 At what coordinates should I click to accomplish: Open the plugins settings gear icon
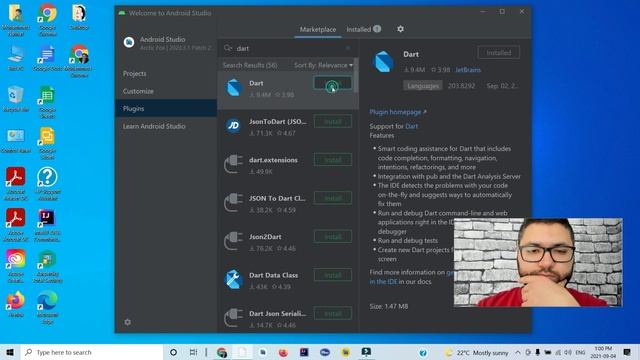tap(400, 29)
